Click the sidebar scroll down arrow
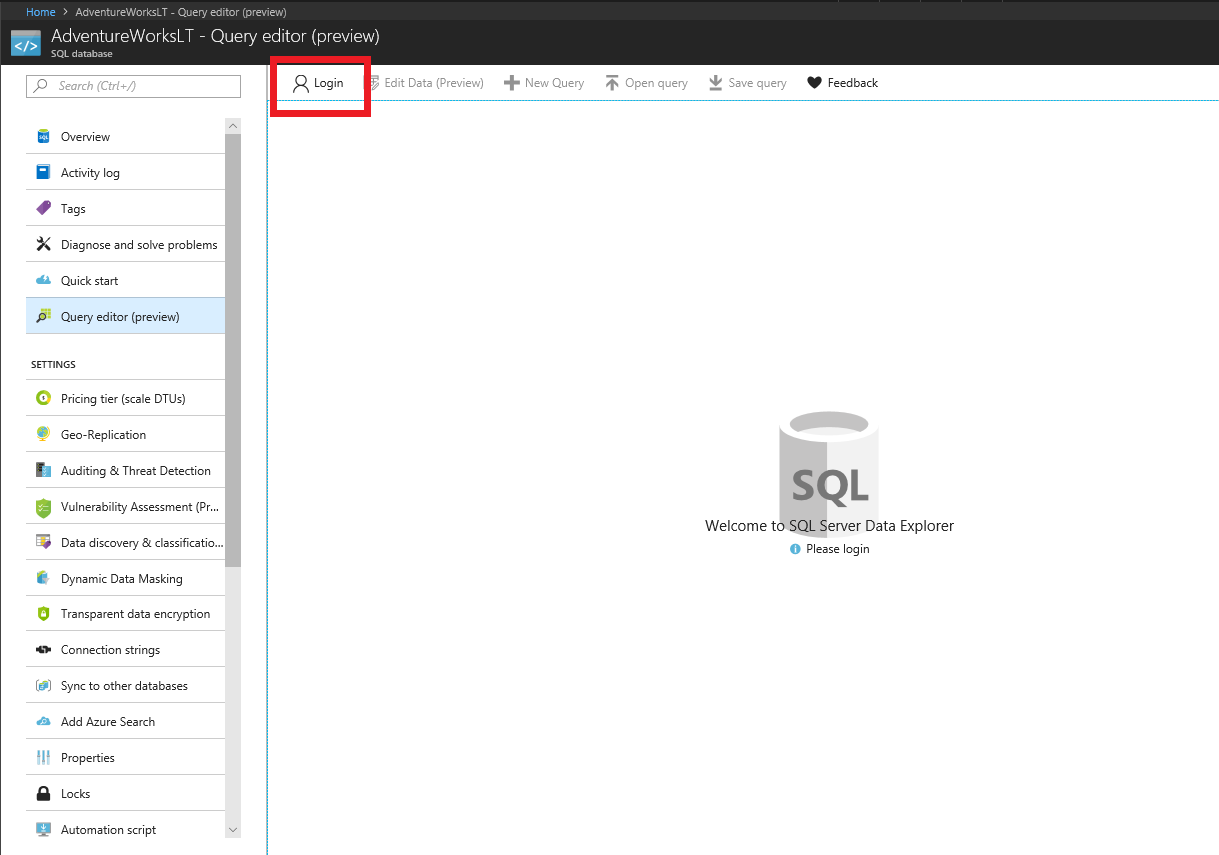Image resolution: width=1219 pixels, height=855 pixels. tap(233, 829)
